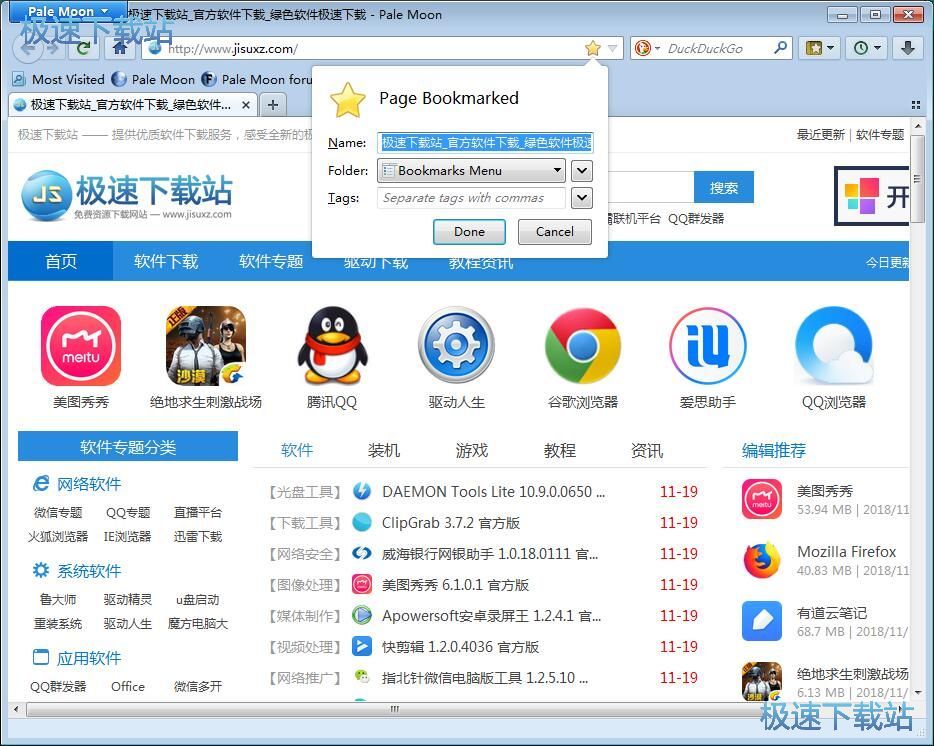The image size is (934, 746).
Task: Open the ClipGrab 3.7.2 官方版 link
Action: (451, 523)
